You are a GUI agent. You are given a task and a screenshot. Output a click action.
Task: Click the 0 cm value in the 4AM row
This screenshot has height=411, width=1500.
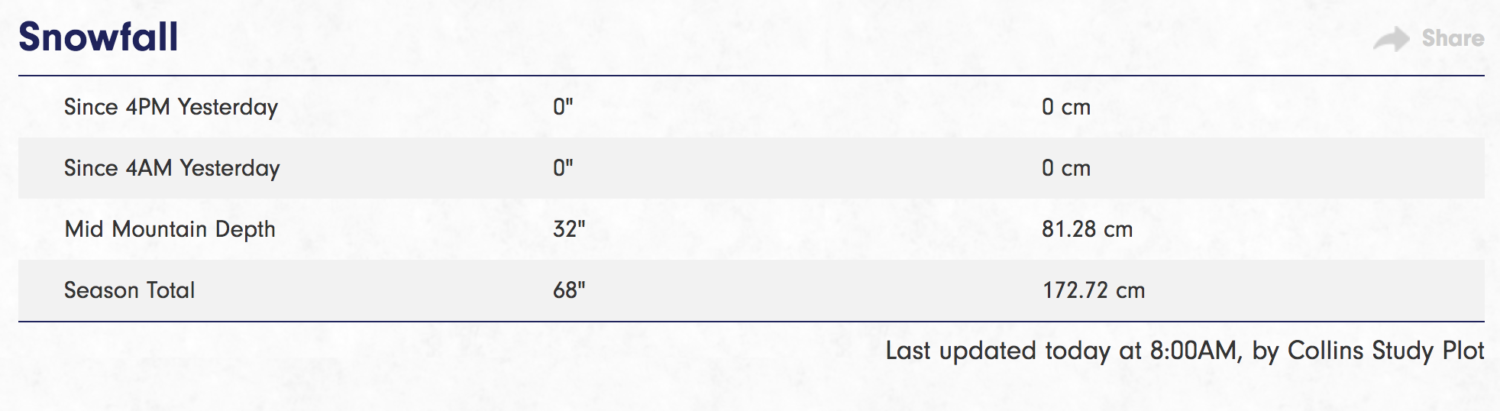[1066, 168]
